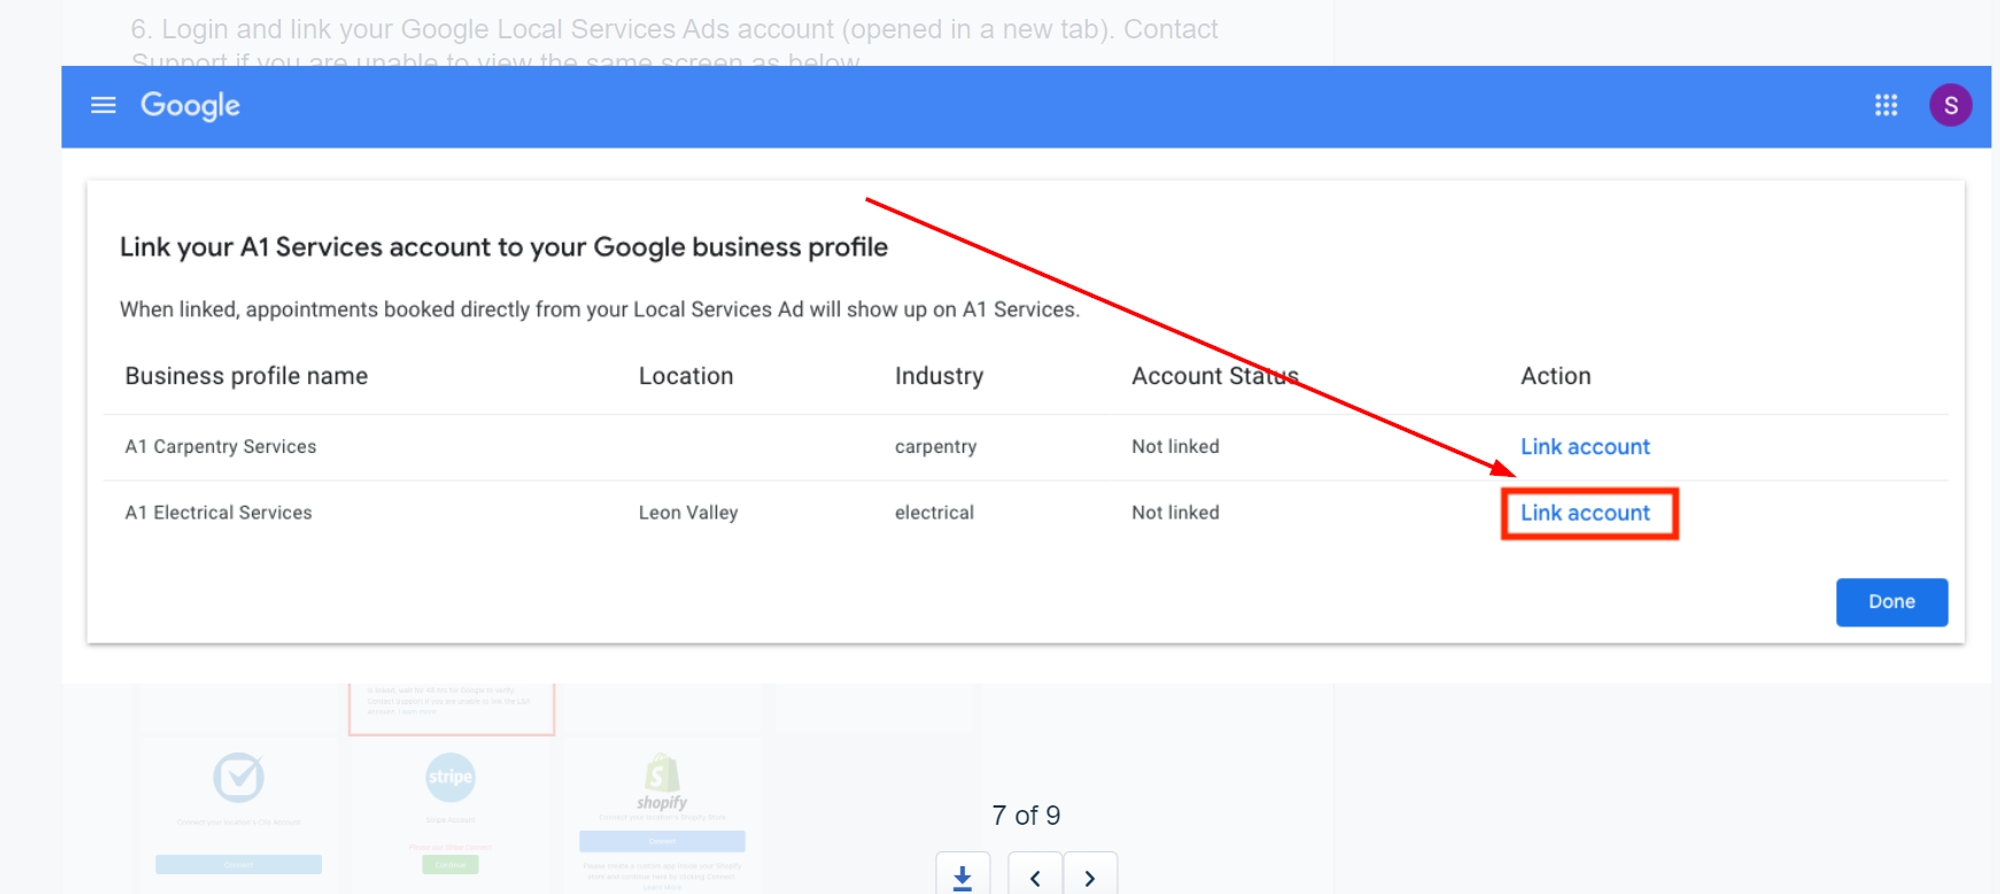Image resolution: width=2000 pixels, height=894 pixels.
Task: Download the current slide image
Action: pos(962,877)
